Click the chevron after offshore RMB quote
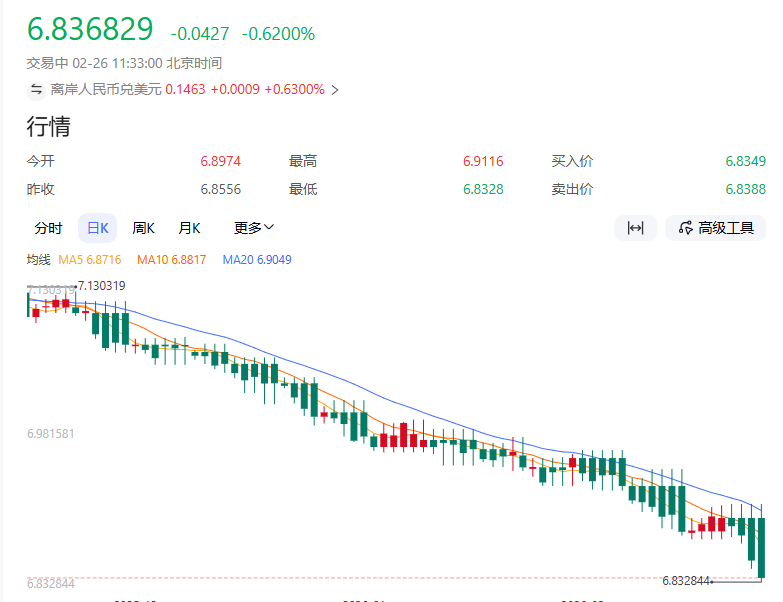This screenshot has height=602, width=783. 335,90
